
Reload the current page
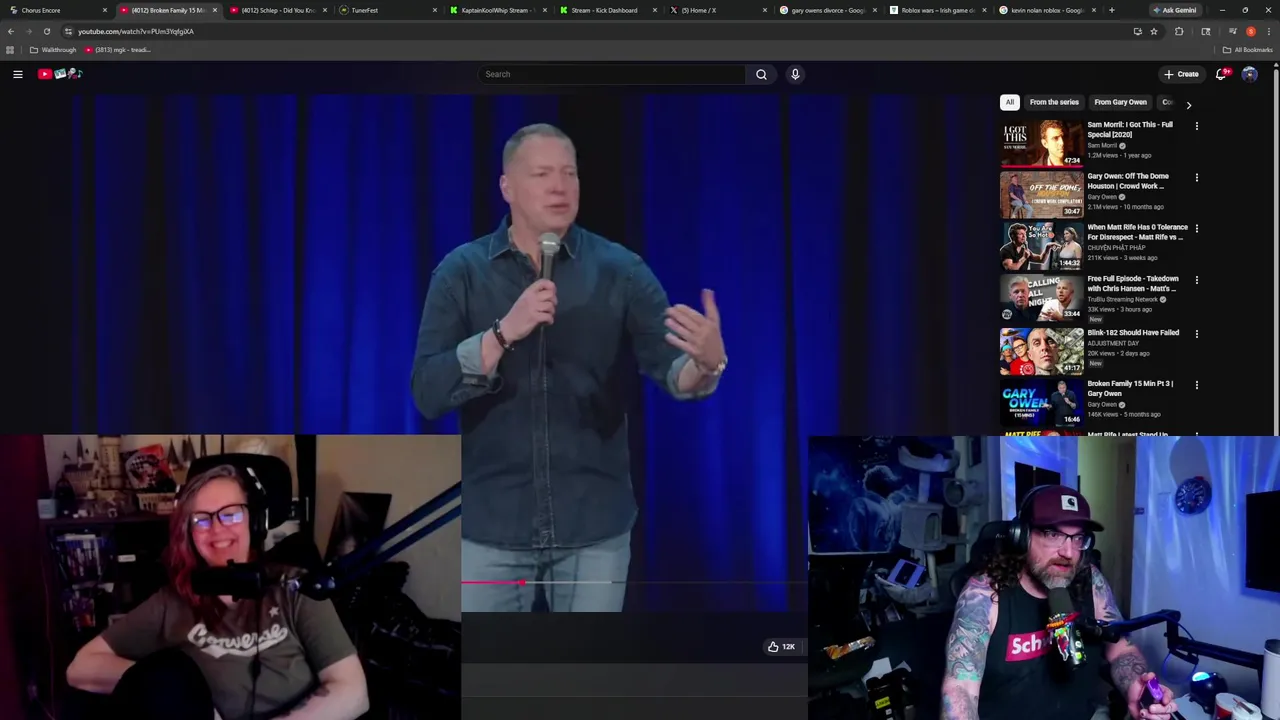pos(46,31)
